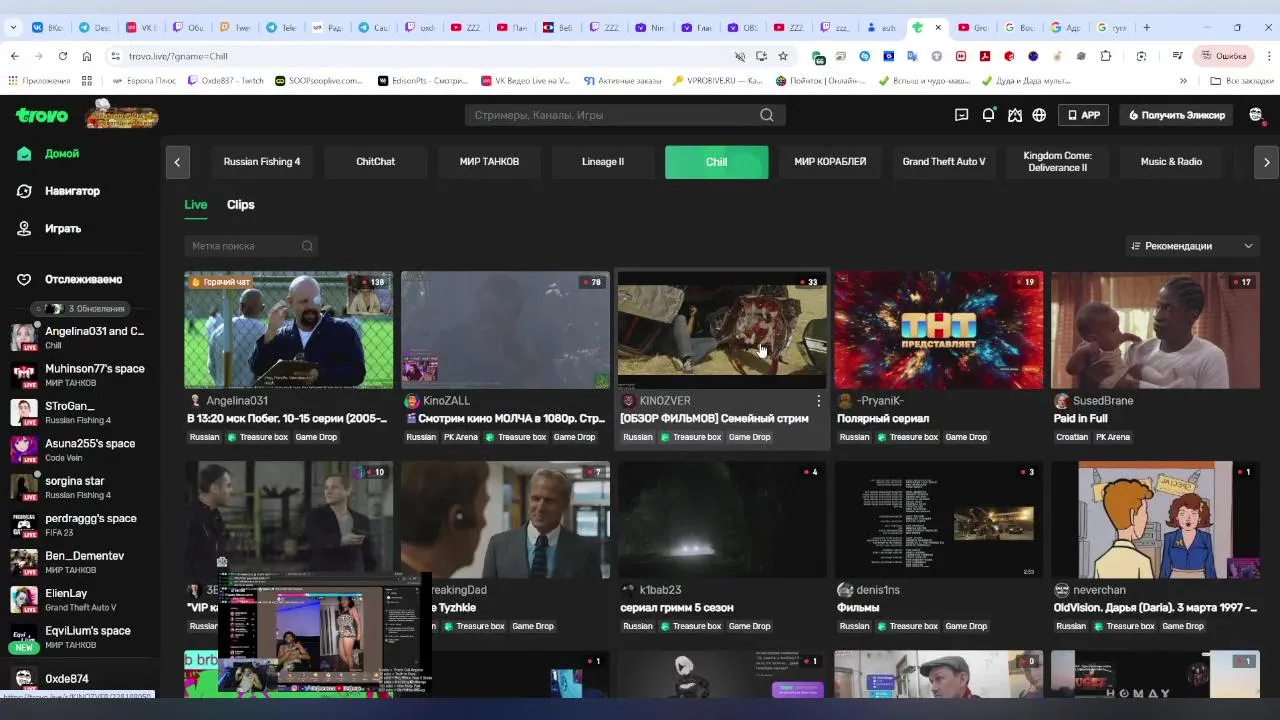This screenshot has height=720, width=1280.
Task: Open the neverchan Daria cartoon thumbnail
Action: [1155, 519]
